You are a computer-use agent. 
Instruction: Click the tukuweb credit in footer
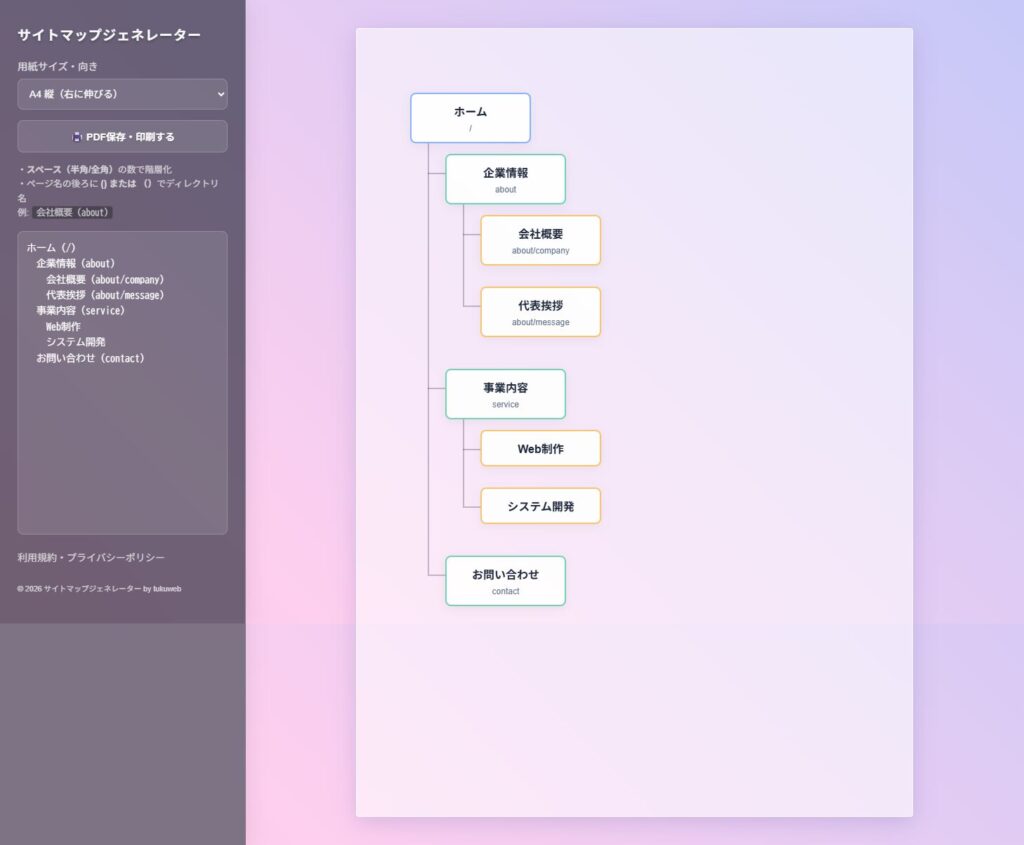(x=167, y=589)
